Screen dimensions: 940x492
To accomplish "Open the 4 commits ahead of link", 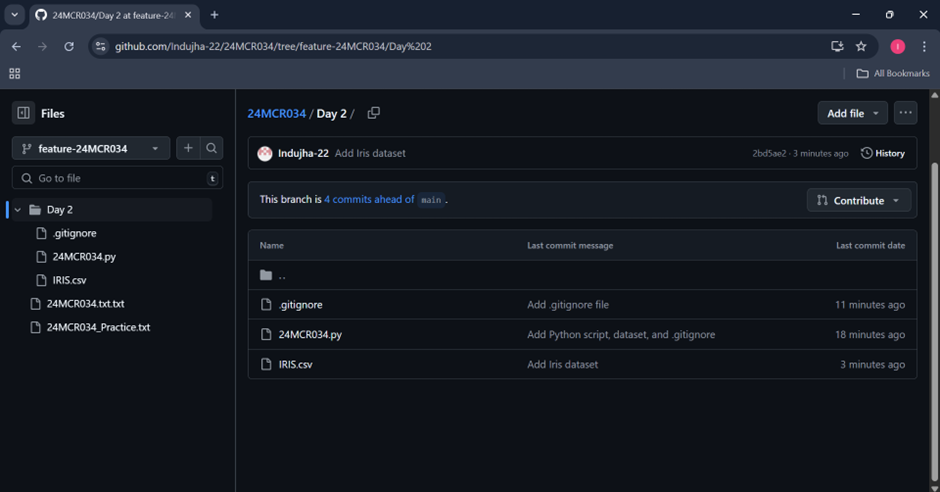I will click(x=369, y=200).
